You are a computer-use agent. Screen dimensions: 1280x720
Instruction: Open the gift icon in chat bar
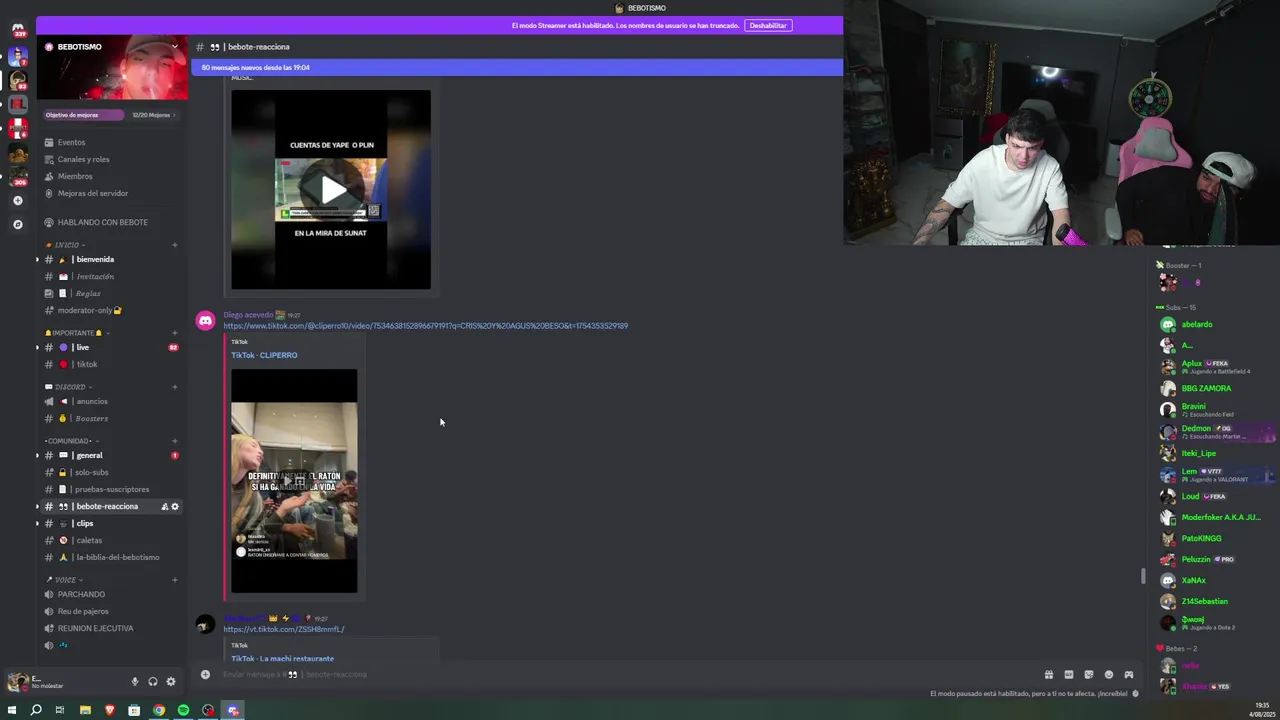[x=1048, y=674]
